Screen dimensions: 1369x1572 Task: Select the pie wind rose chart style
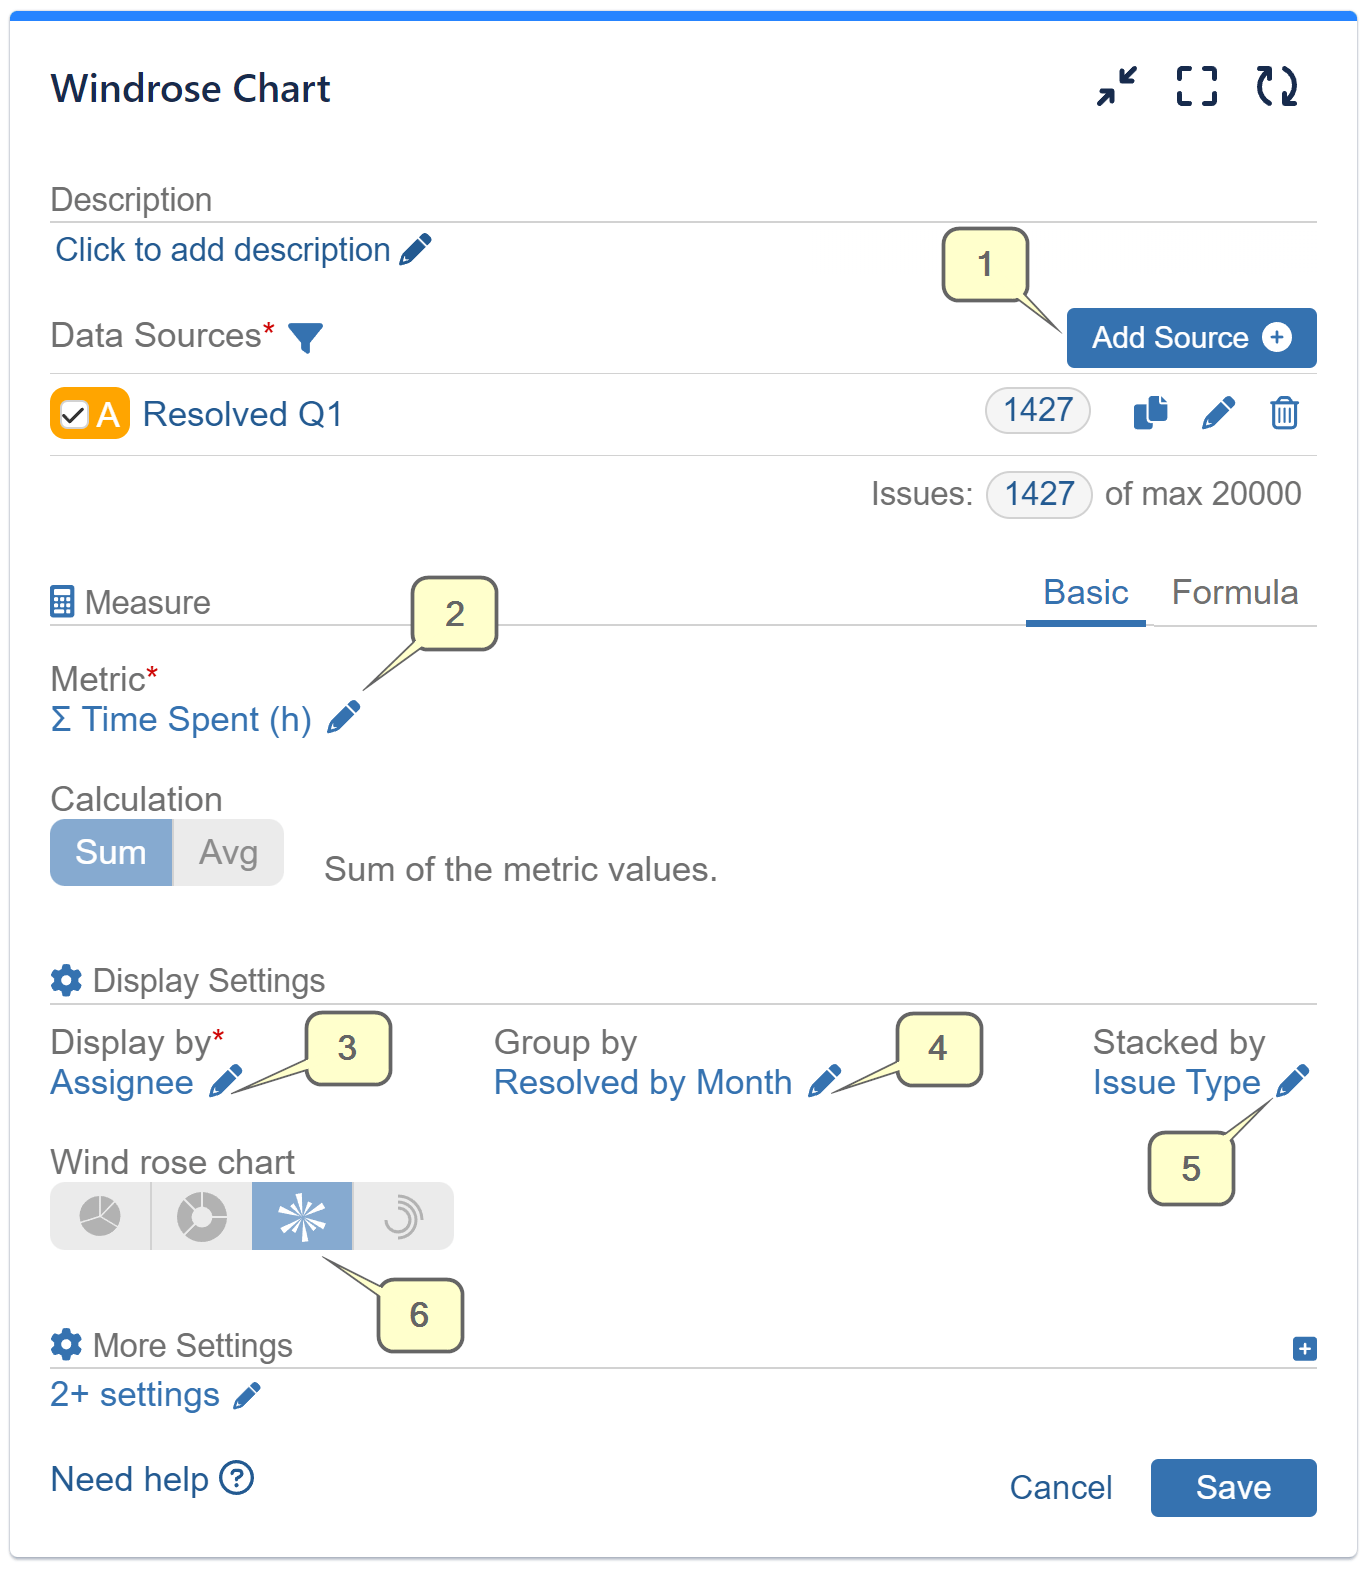point(100,1216)
